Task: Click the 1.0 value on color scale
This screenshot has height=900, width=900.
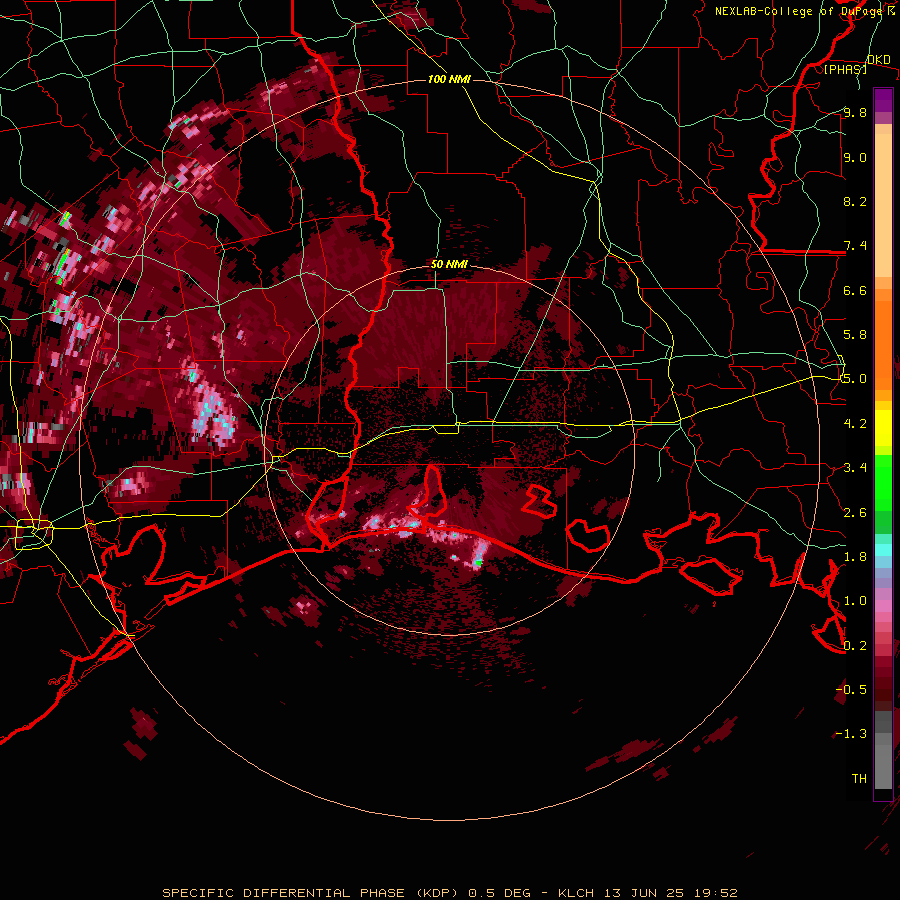Action: click(x=855, y=601)
